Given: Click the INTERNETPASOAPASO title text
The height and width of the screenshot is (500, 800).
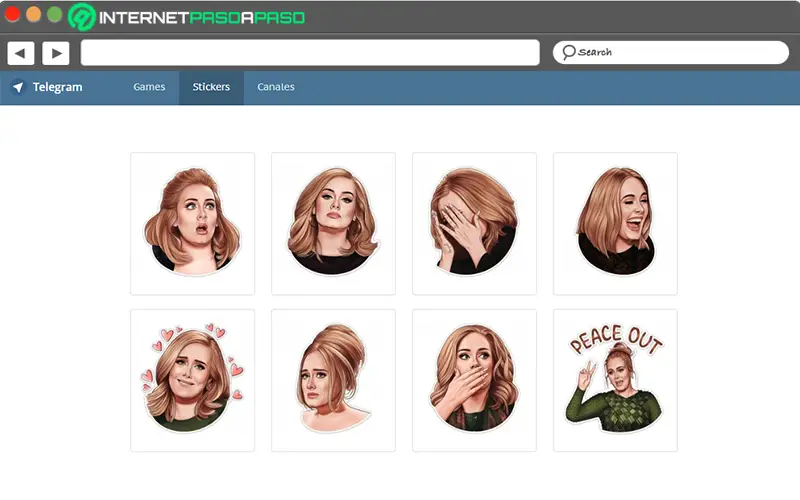Looking at the screenshot, I should (202, 18).
